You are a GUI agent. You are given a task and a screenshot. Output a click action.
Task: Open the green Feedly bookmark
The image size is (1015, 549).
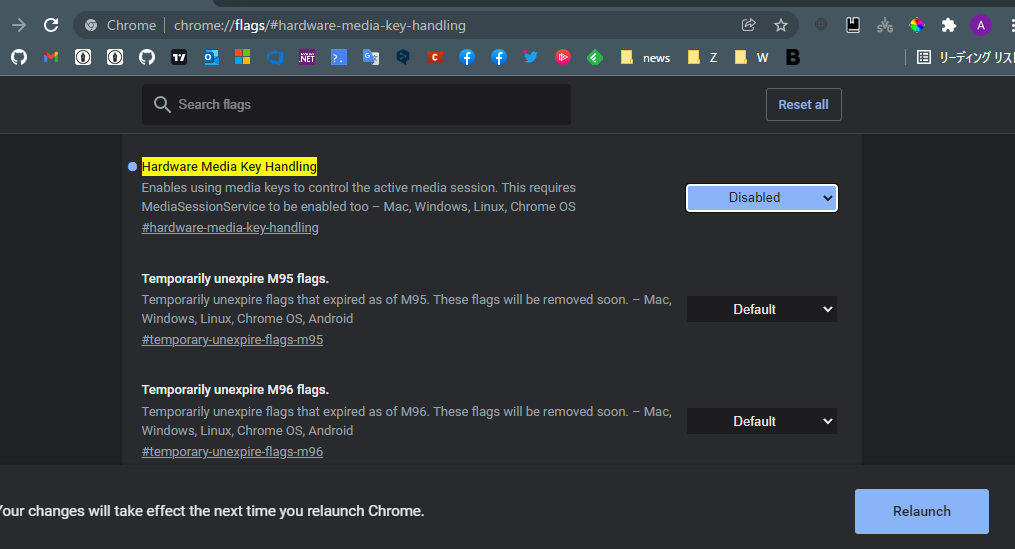coord(595,58)
